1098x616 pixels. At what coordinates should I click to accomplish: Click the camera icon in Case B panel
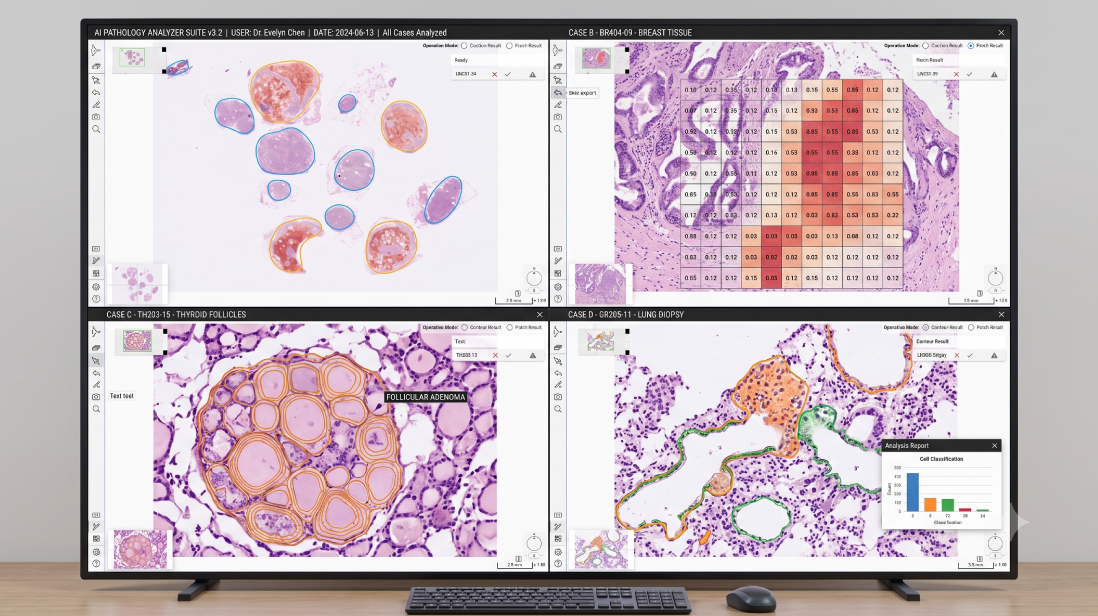pyautogui.click(x=558, y=117)
